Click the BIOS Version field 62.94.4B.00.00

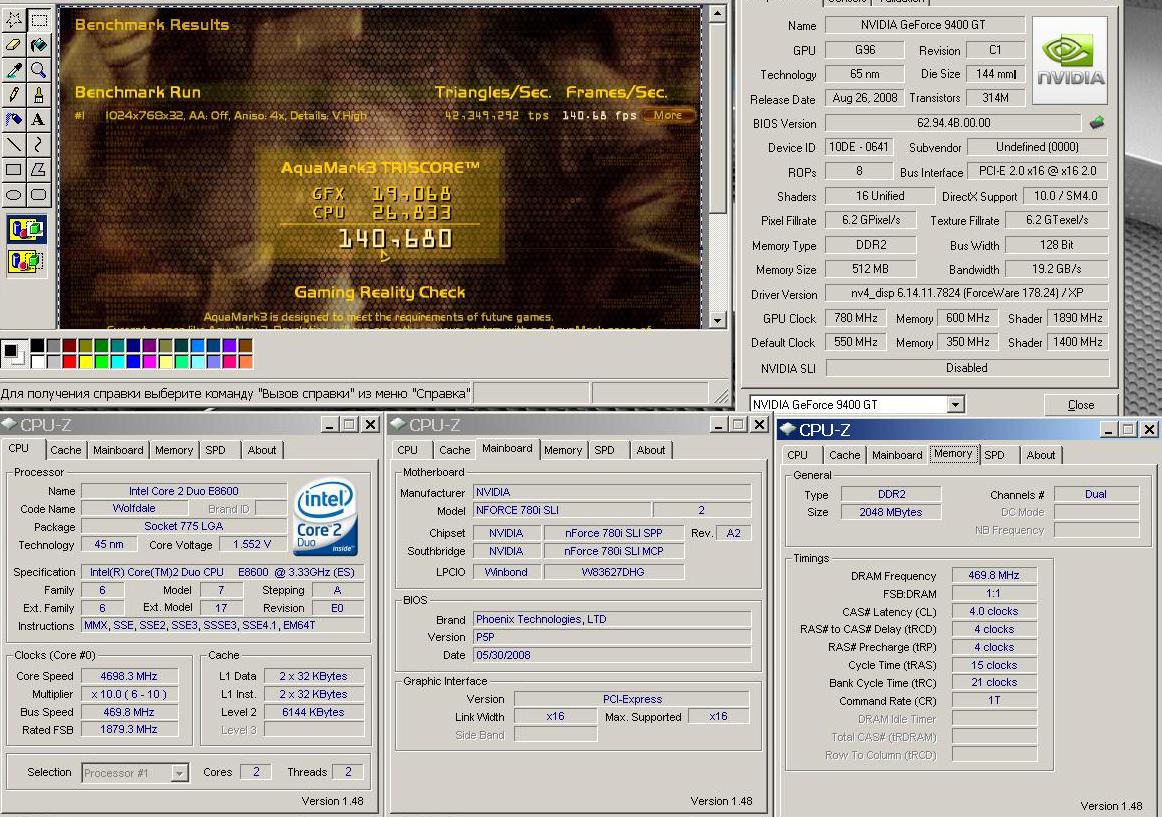tap(953, 123)
